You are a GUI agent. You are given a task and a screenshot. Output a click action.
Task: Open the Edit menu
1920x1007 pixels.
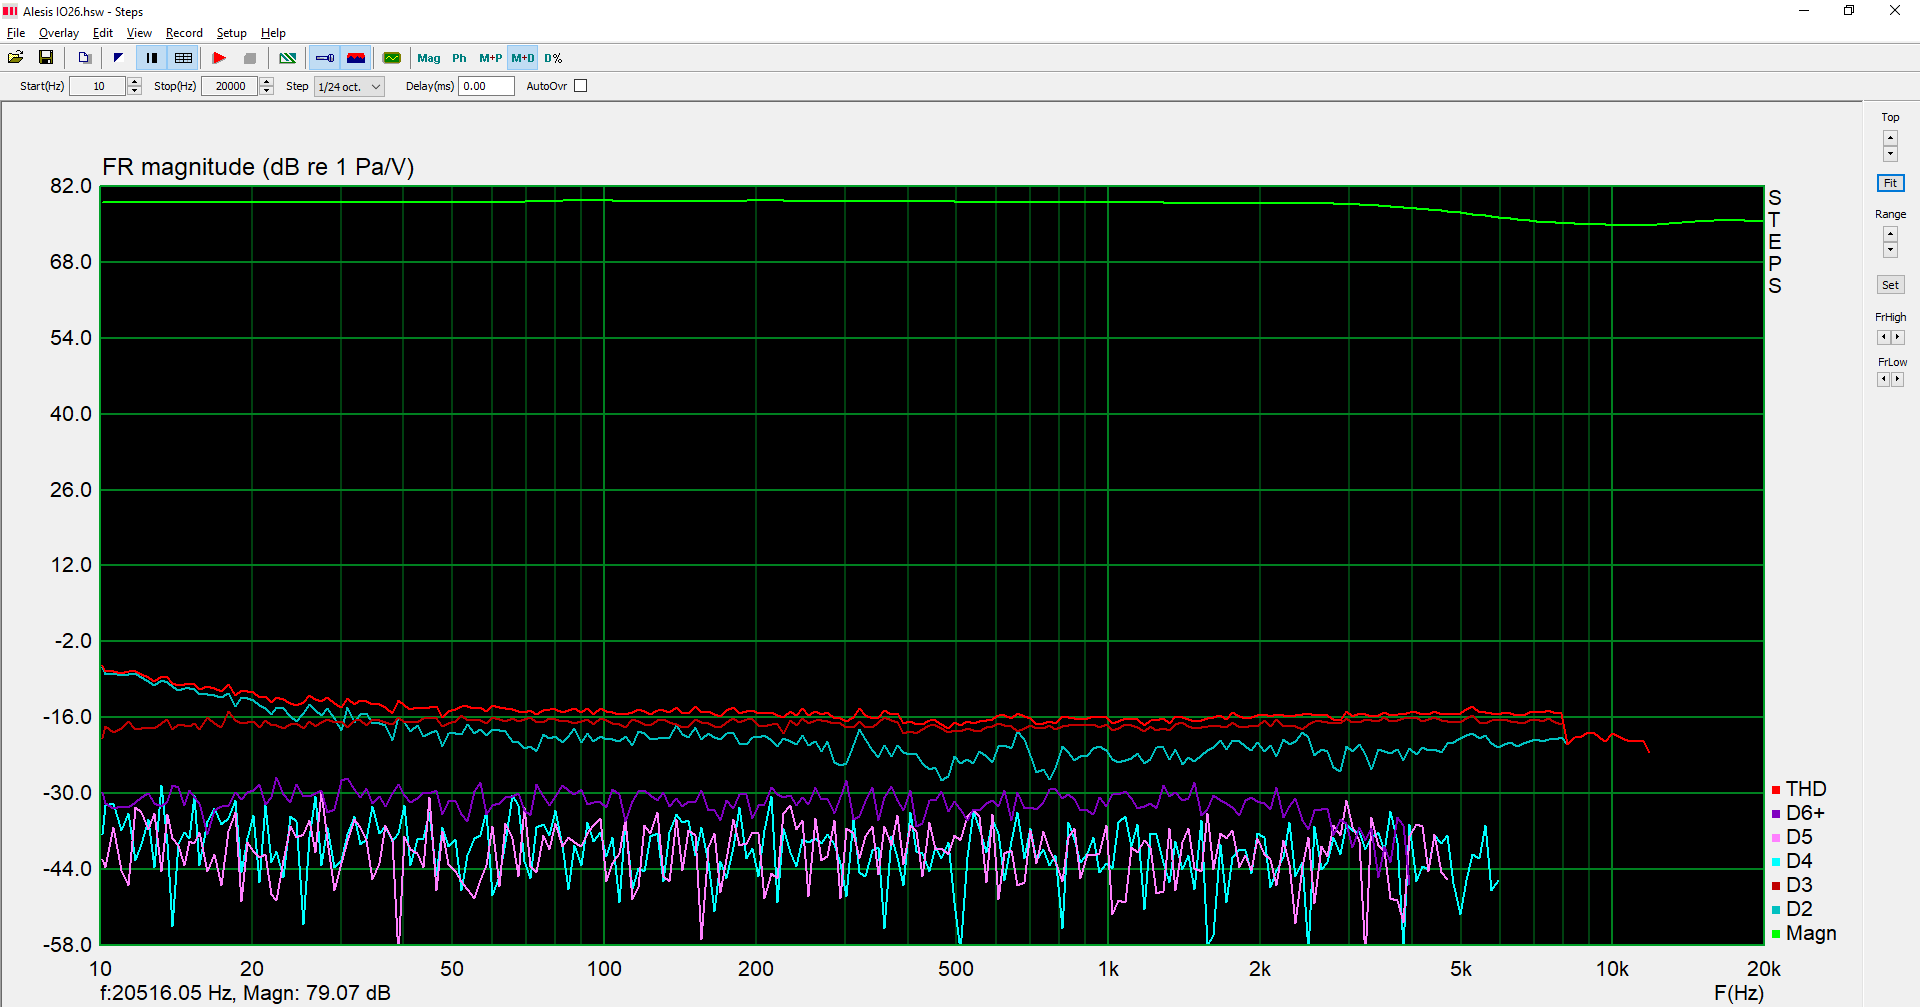(103, 33)
